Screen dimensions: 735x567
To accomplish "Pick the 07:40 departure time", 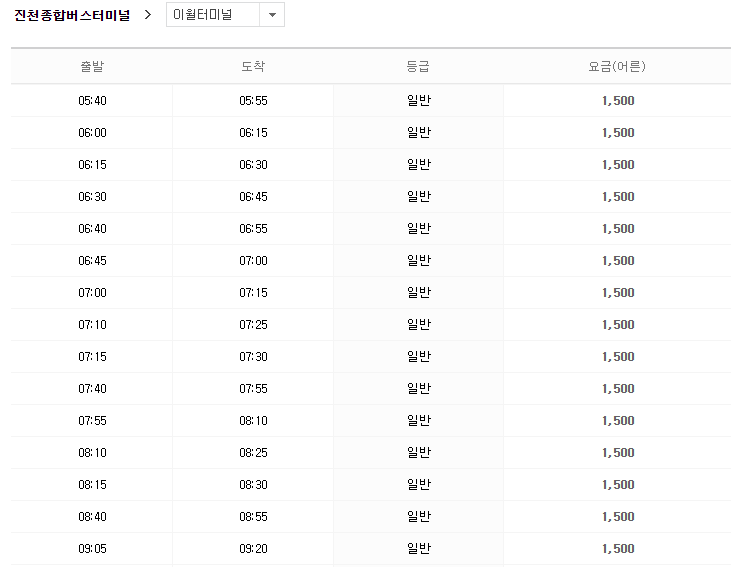I will coord(92,389).
